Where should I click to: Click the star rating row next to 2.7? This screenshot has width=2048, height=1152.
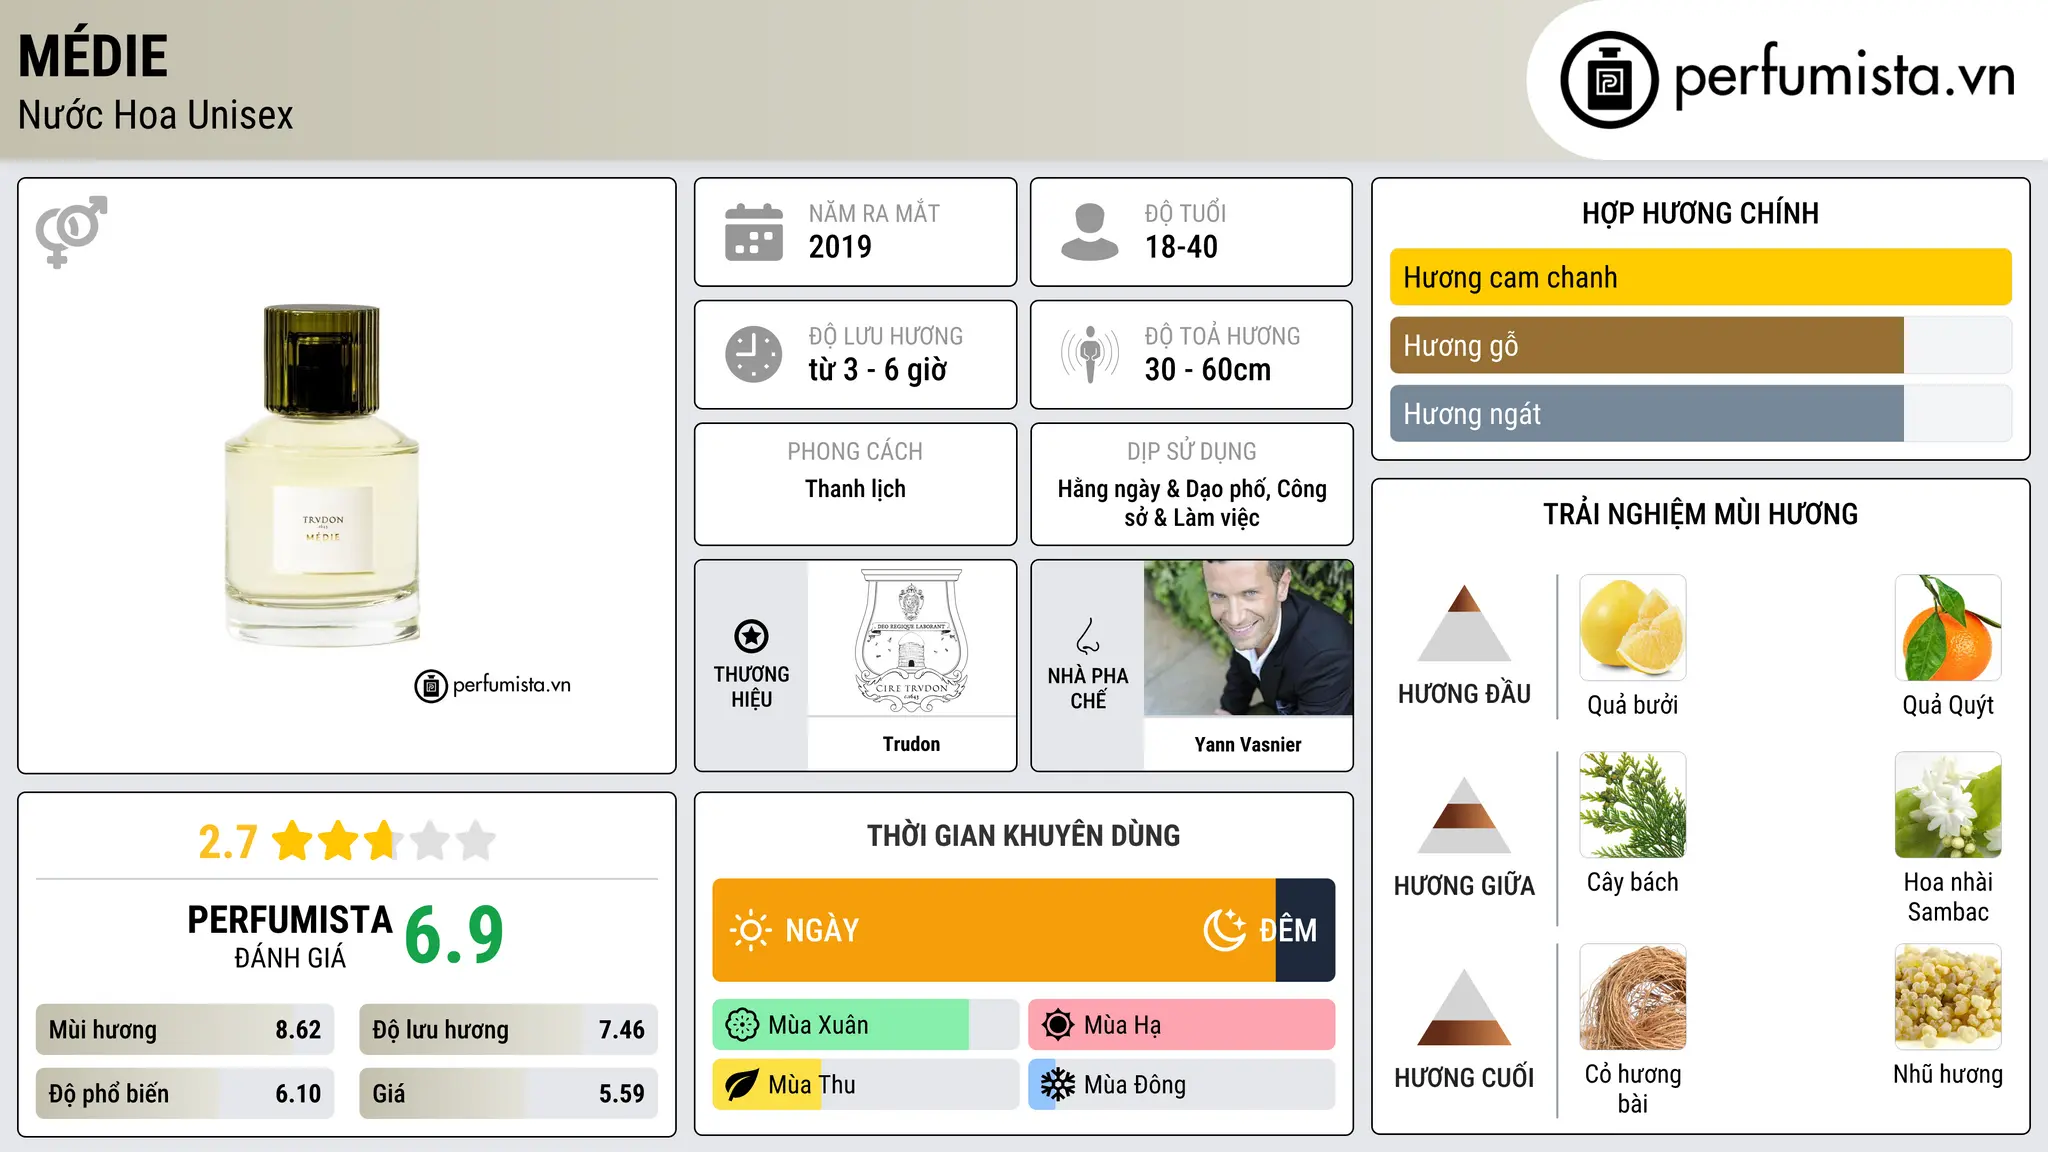383,841
